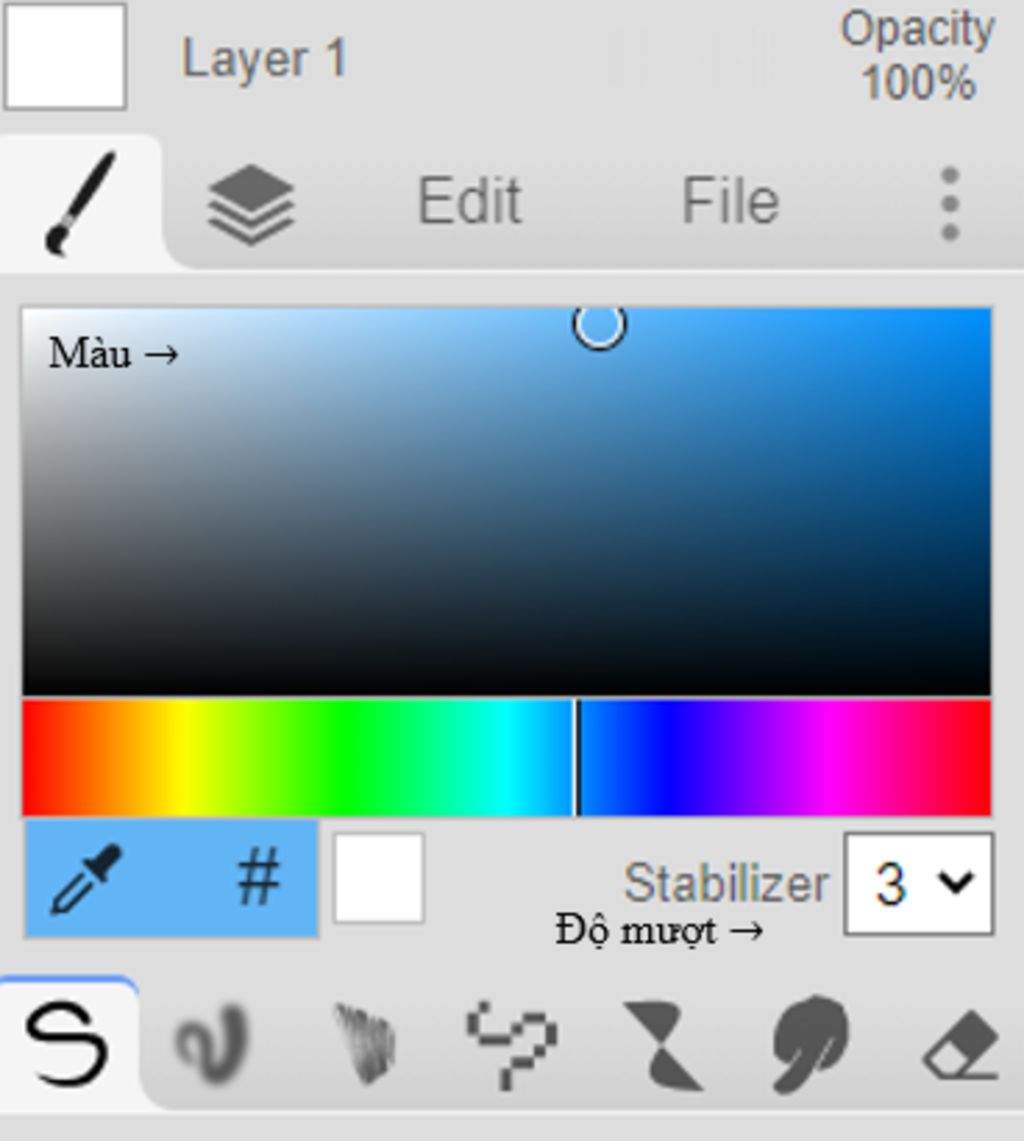
Task: Select the pen brush with S stroke
Action: point(68,1044)
